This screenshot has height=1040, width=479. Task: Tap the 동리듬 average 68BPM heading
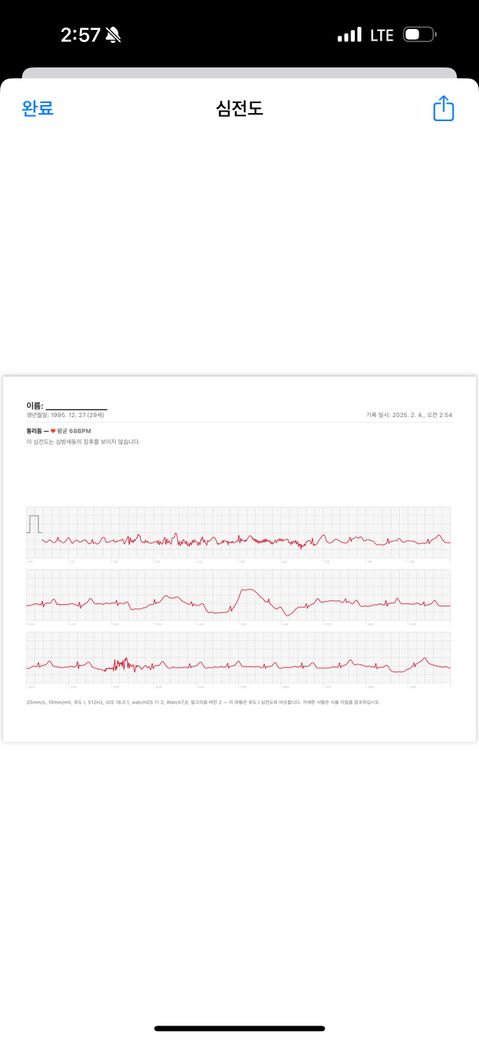pyautogui.click(x=58, y=430)
